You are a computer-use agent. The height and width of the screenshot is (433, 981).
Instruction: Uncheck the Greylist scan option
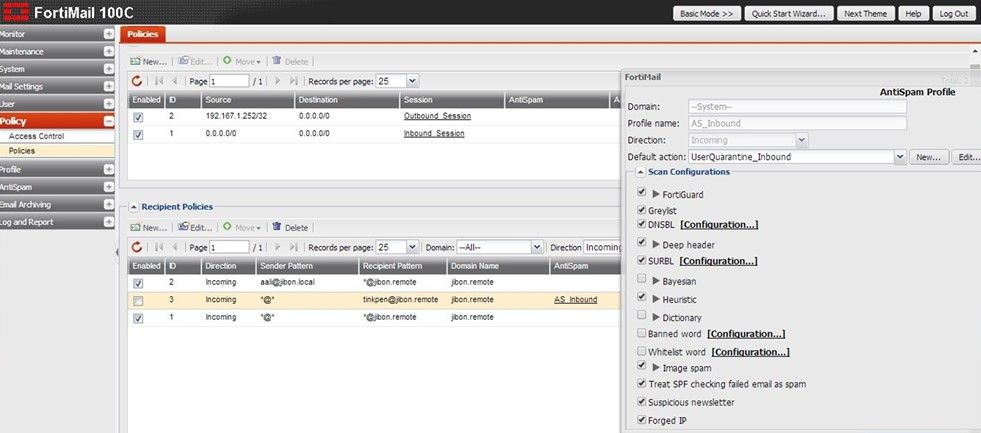(x=641, y=210)
